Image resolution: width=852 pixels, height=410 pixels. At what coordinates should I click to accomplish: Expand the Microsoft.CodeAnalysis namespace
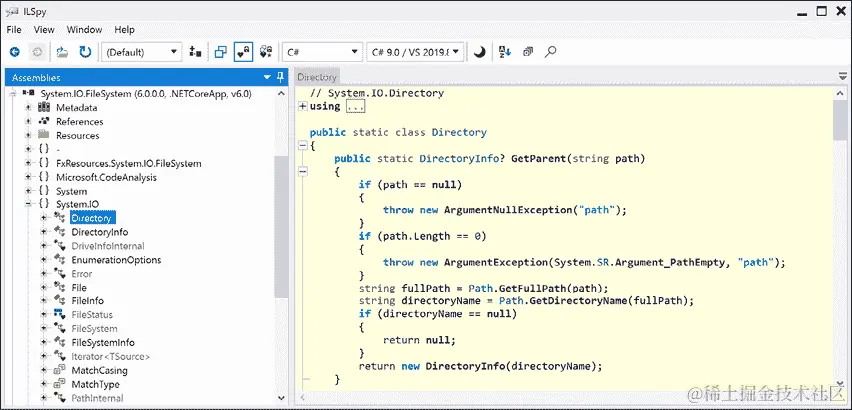click(x=28, y=177)
